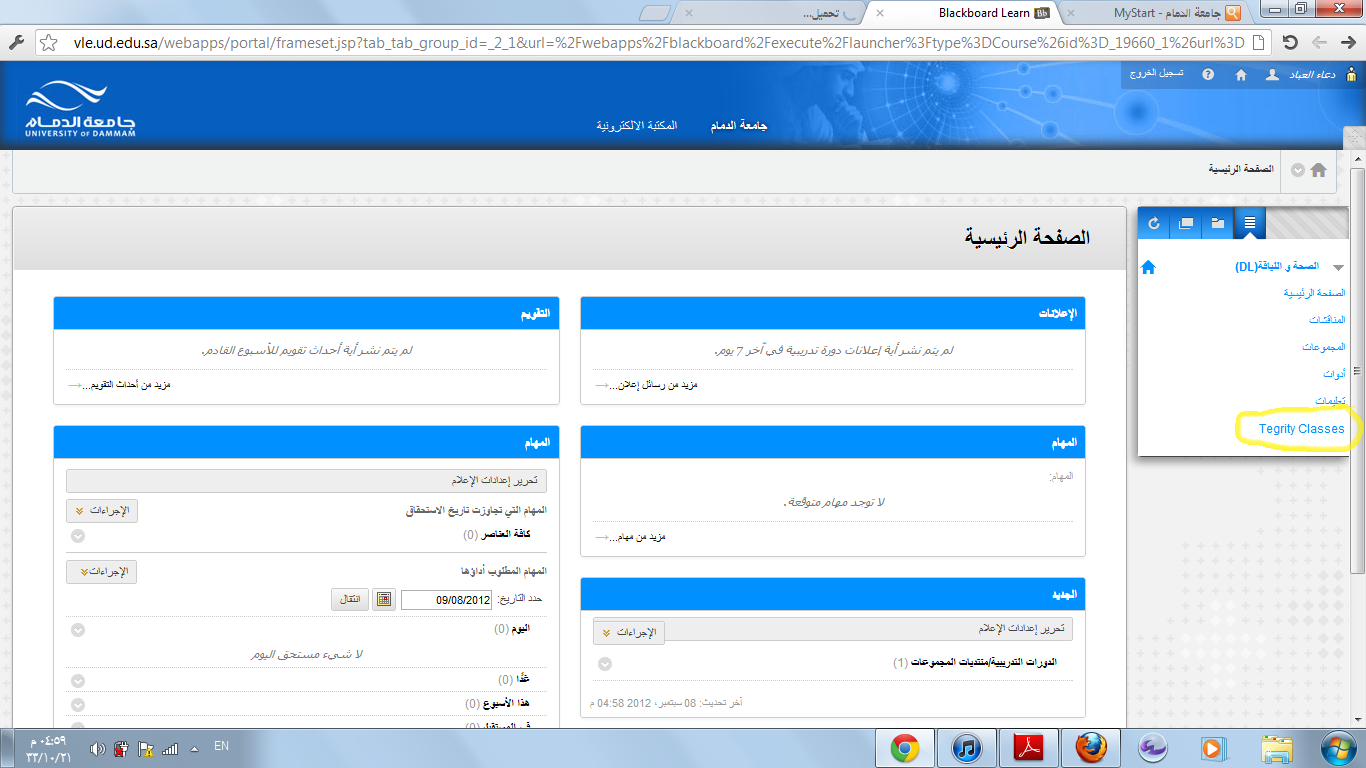Click the blue home icon beside course title
The height and width of the screenshot is (768, 1366).
pos(1148,267)
